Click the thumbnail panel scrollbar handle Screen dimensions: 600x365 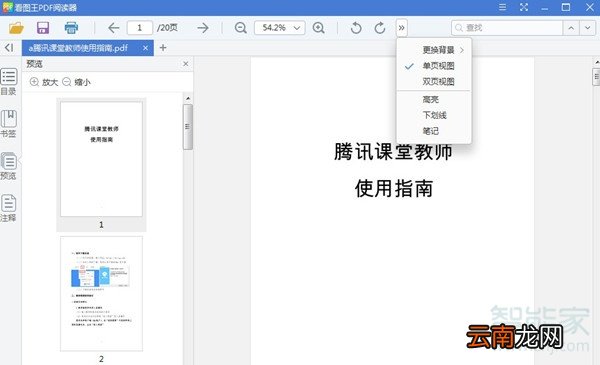[188, 127]
